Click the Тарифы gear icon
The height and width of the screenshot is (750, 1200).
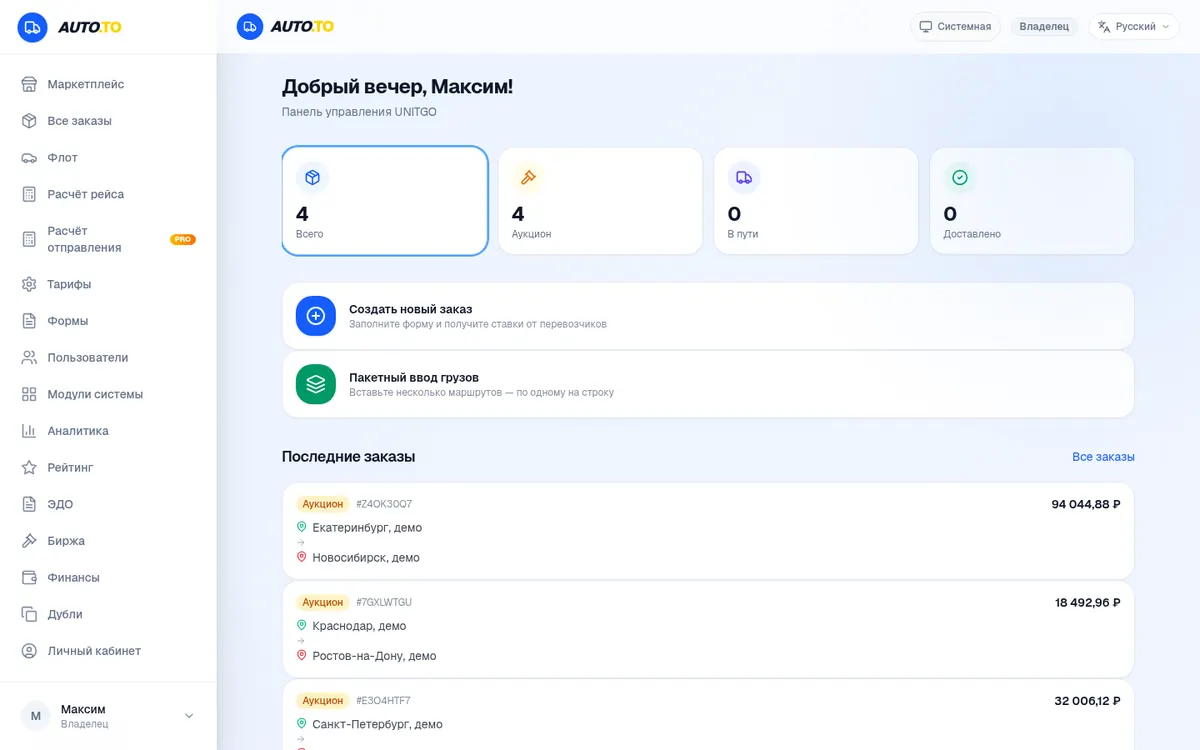[29, 284]
